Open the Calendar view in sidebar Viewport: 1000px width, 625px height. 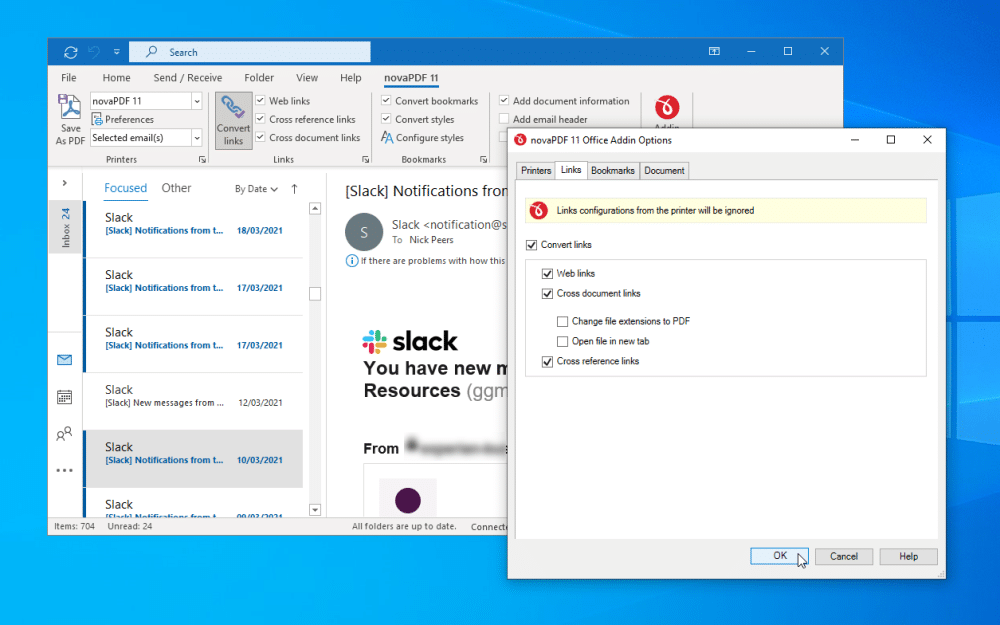point(64,397)
